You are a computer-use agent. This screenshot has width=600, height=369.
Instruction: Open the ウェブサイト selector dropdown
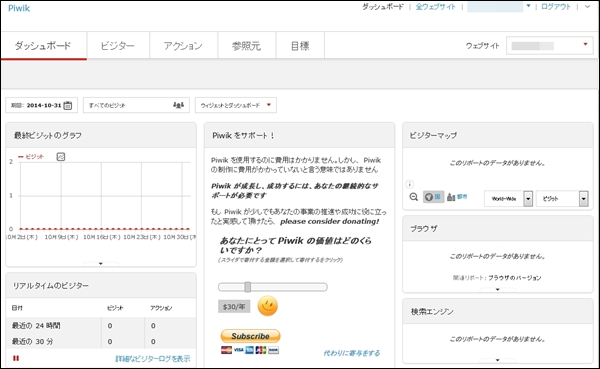point(549,46)
